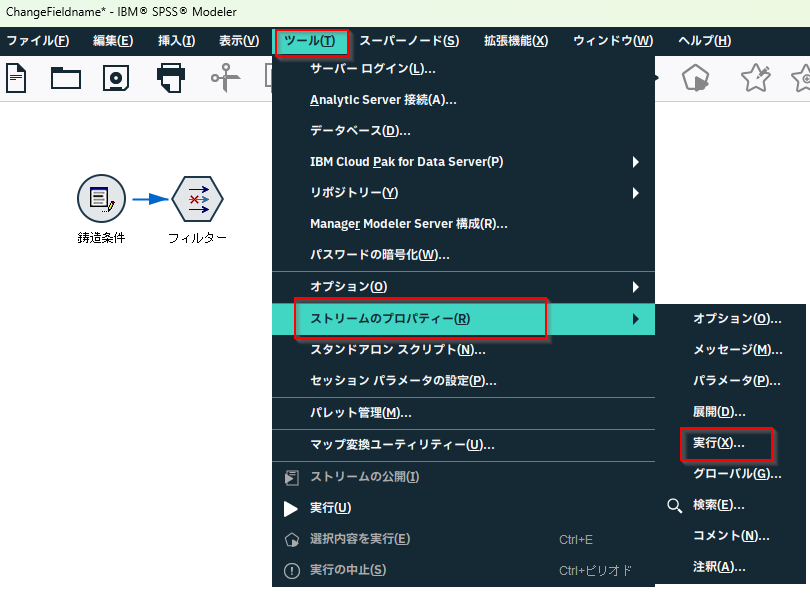Click the star with wand toolbar icon
Image resolution: width=810 pixels, height=596 pixels.
point(755,77)
